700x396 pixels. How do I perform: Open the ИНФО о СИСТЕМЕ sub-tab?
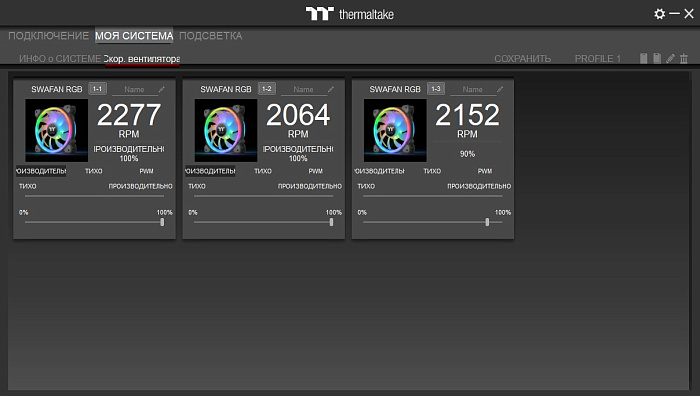click(x=60, y=59)
